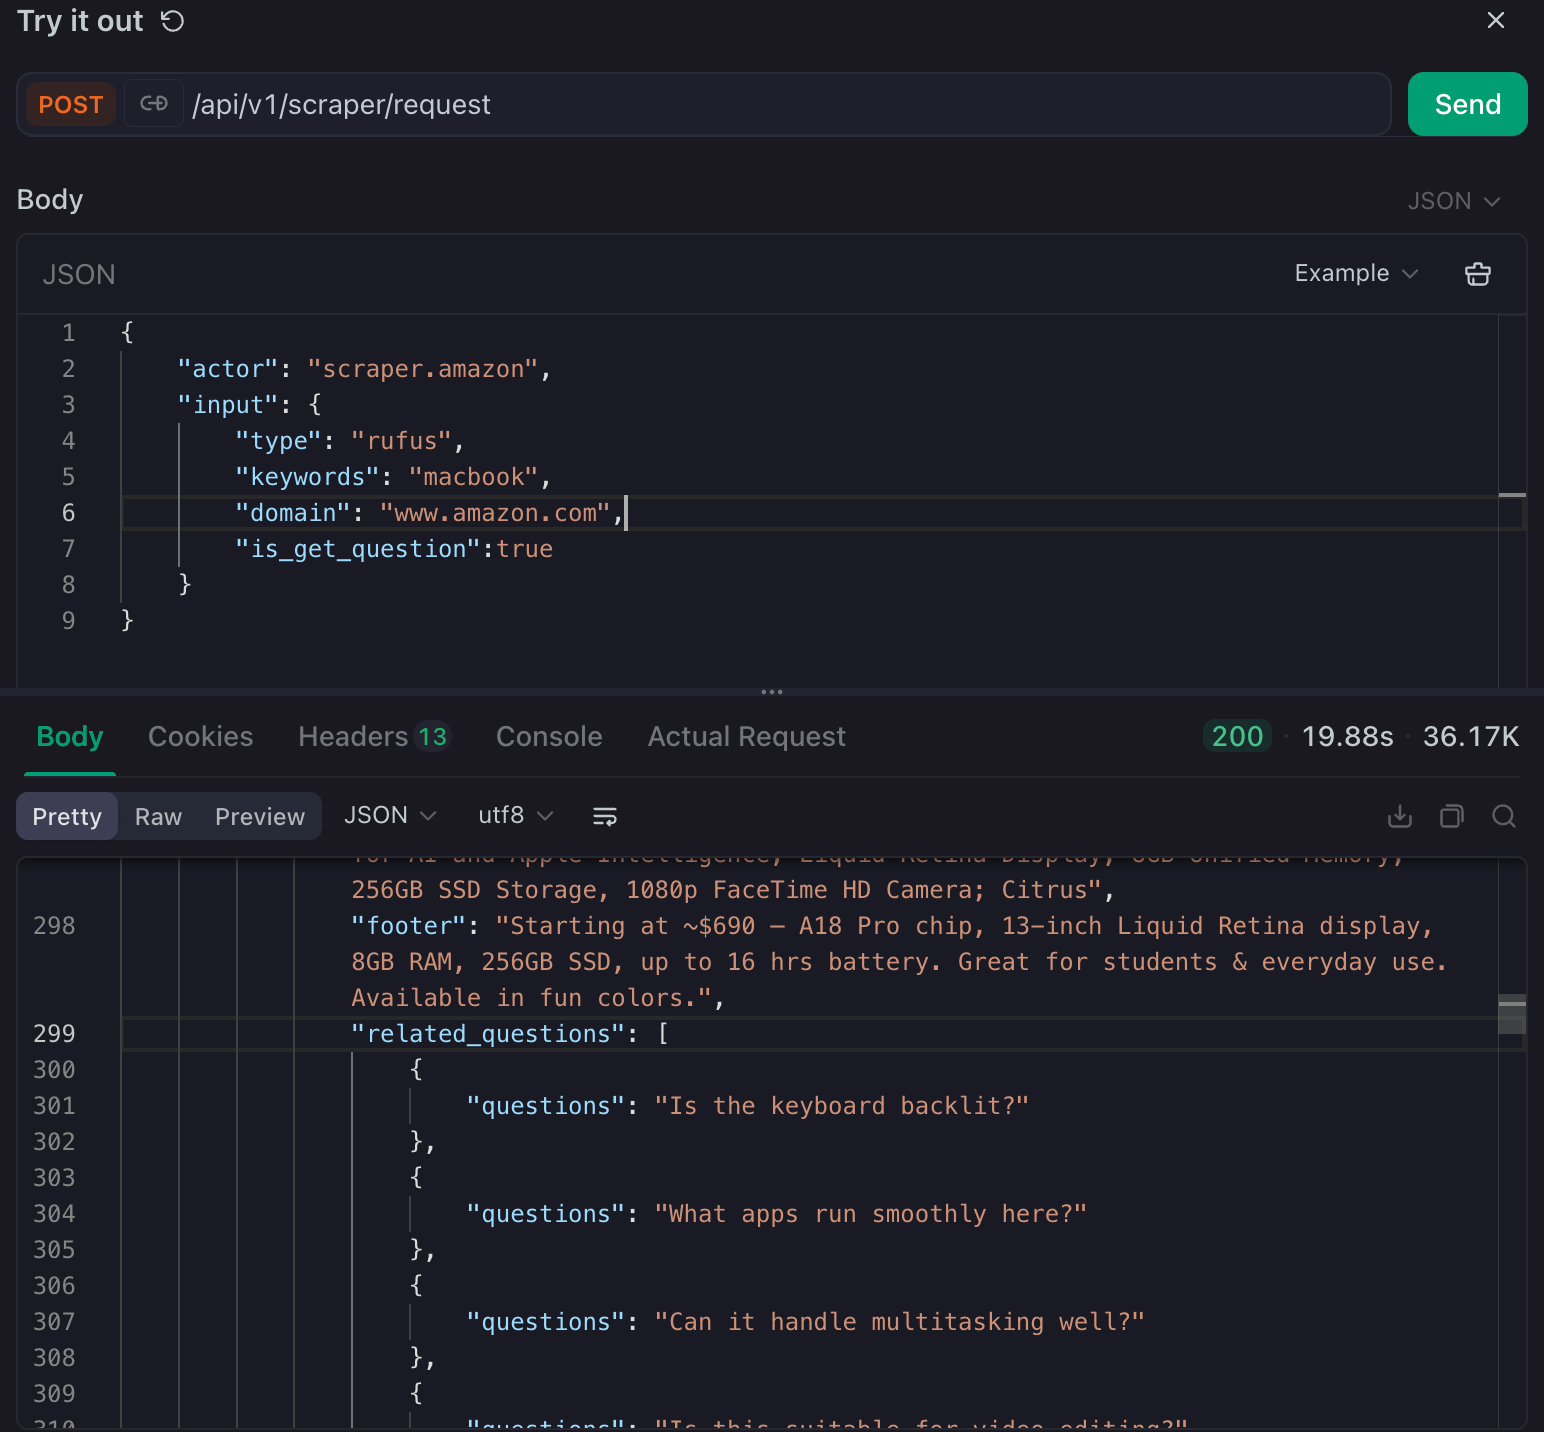The height and width of the screenshot is (1432, 1544).
Task: Open the utf8 encoding dropdown
Action: [516, 815]
